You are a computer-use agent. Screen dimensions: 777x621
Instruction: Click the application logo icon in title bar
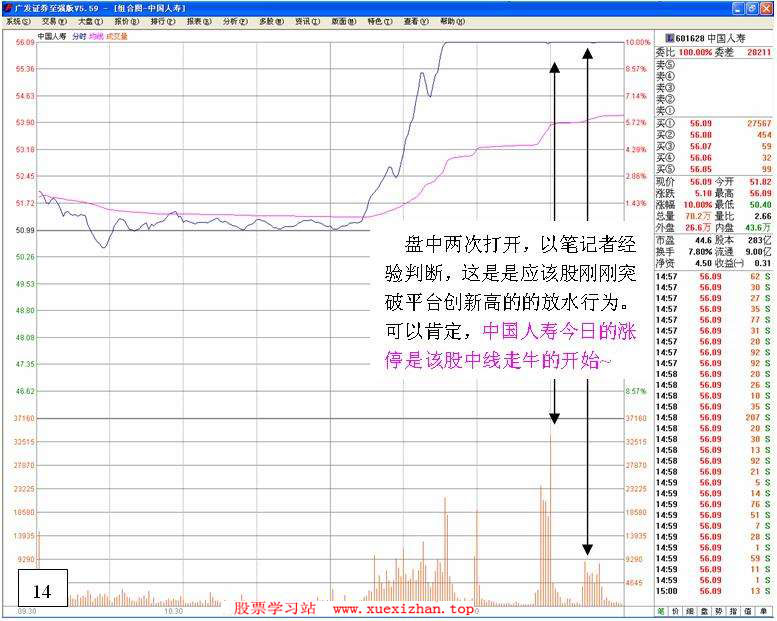coord(7,8)
